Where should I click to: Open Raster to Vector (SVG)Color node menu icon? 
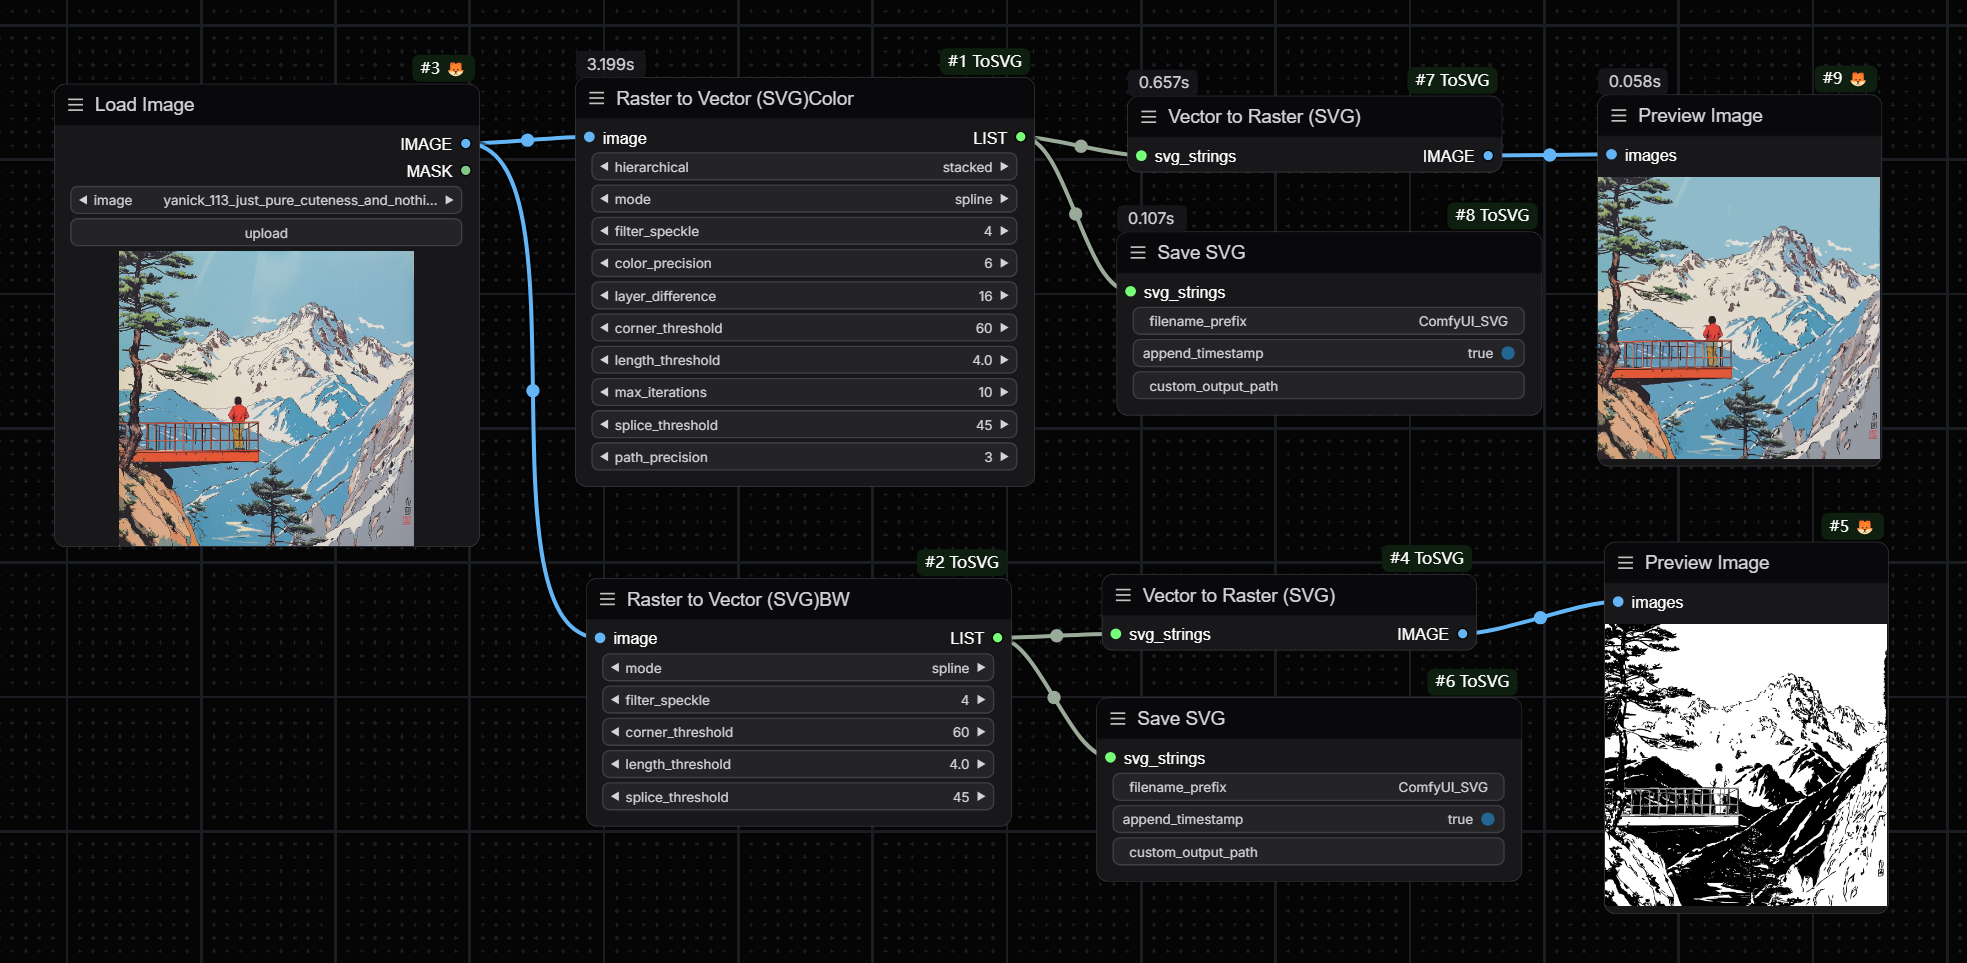(597, 98)
